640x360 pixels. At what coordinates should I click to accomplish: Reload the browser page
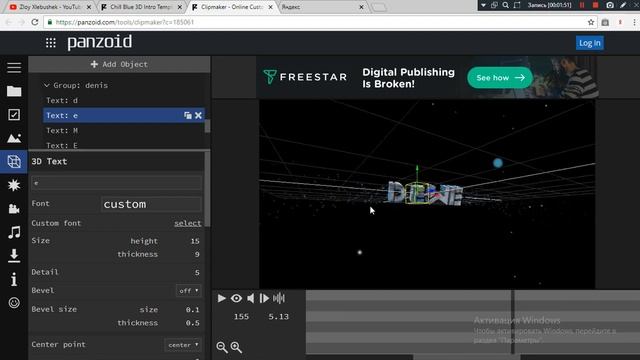pos(35,22)
